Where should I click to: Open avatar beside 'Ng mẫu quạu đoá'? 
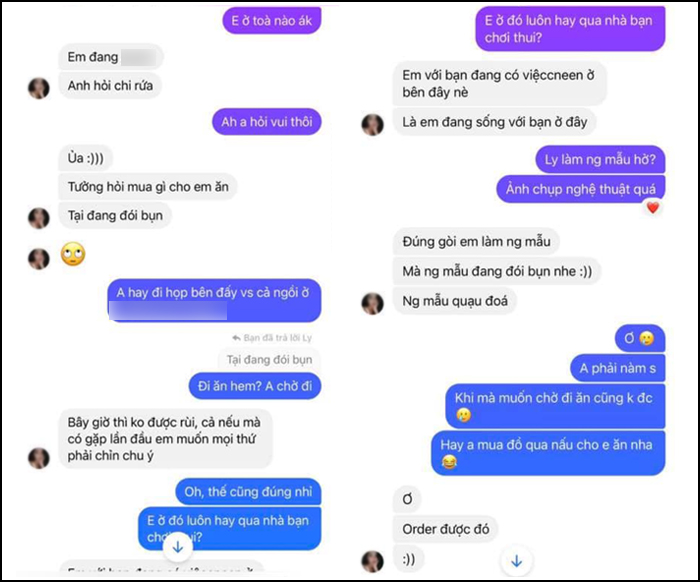372,303
